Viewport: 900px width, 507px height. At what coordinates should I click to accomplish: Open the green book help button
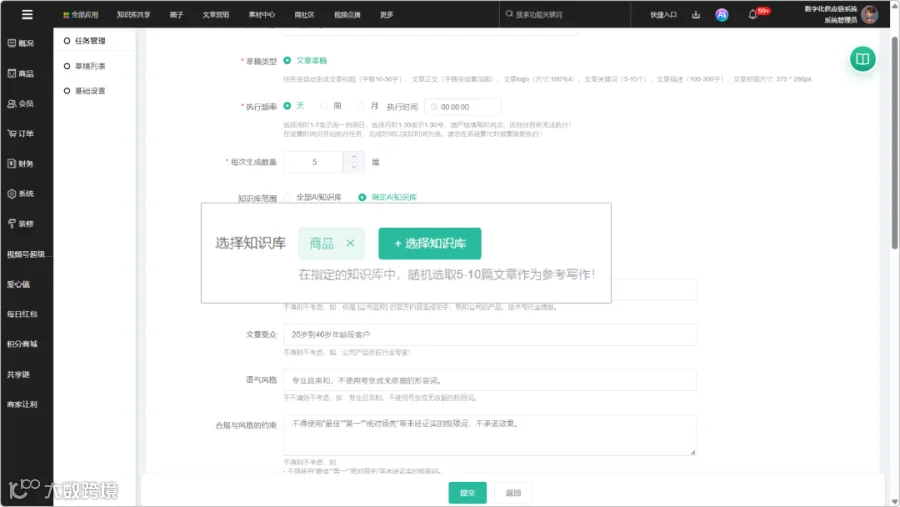coord(862,59)
